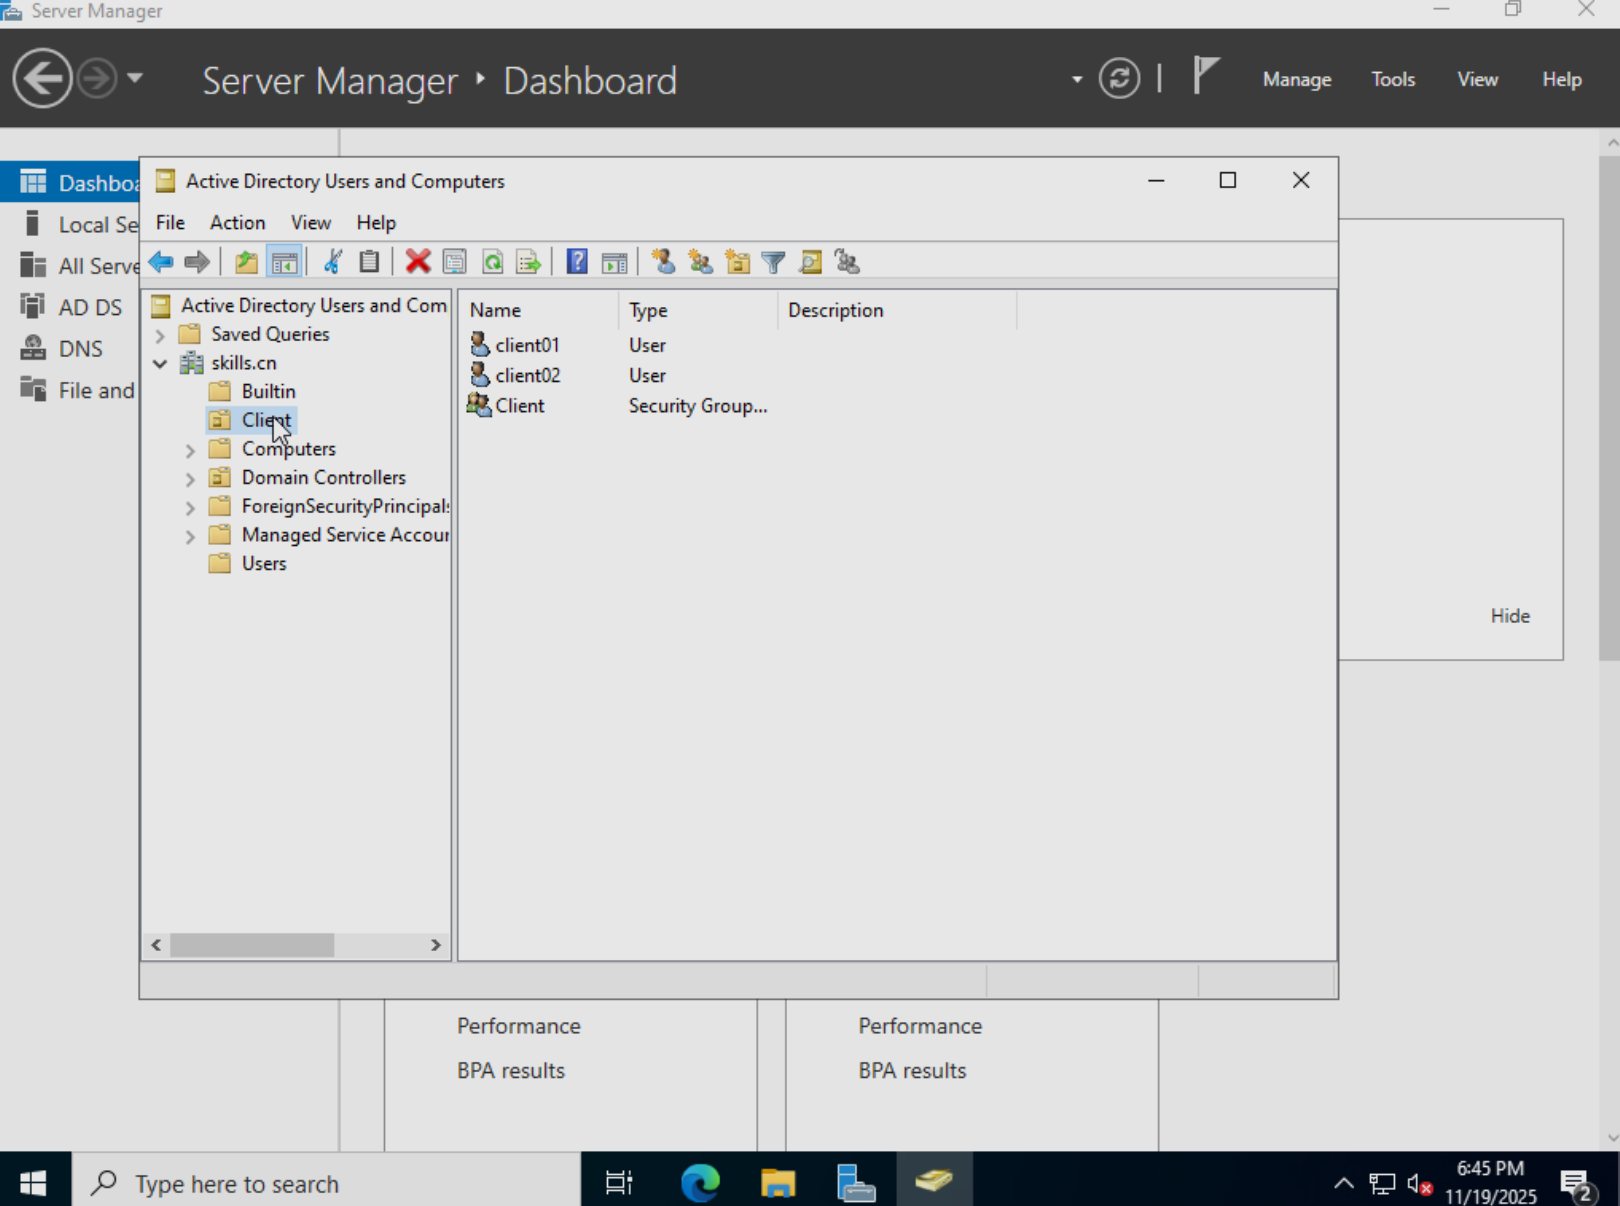Image resolution: width=1620 pixels, height=1206 pixels.
Task: Click the taskbar search box
Action: [327, 1183]
